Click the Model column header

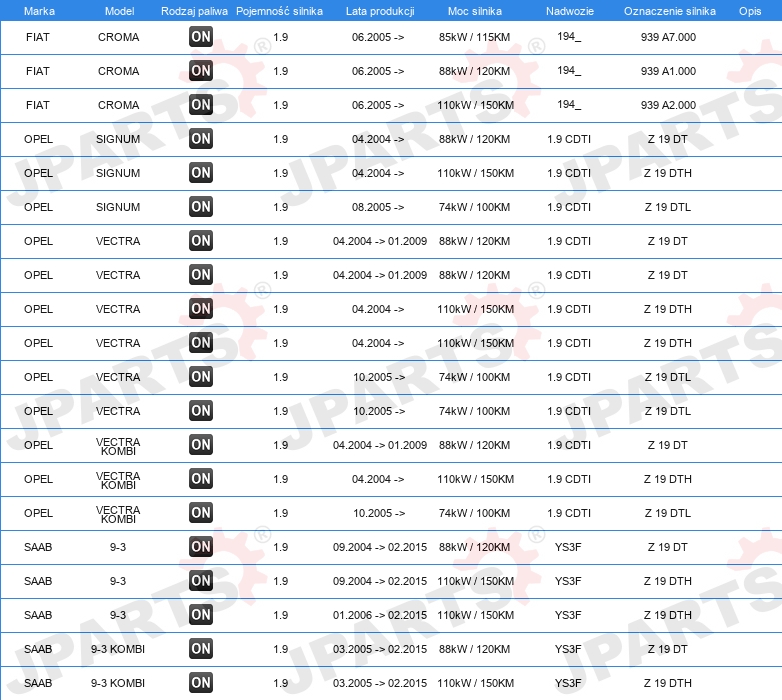(x=119, y=11)
